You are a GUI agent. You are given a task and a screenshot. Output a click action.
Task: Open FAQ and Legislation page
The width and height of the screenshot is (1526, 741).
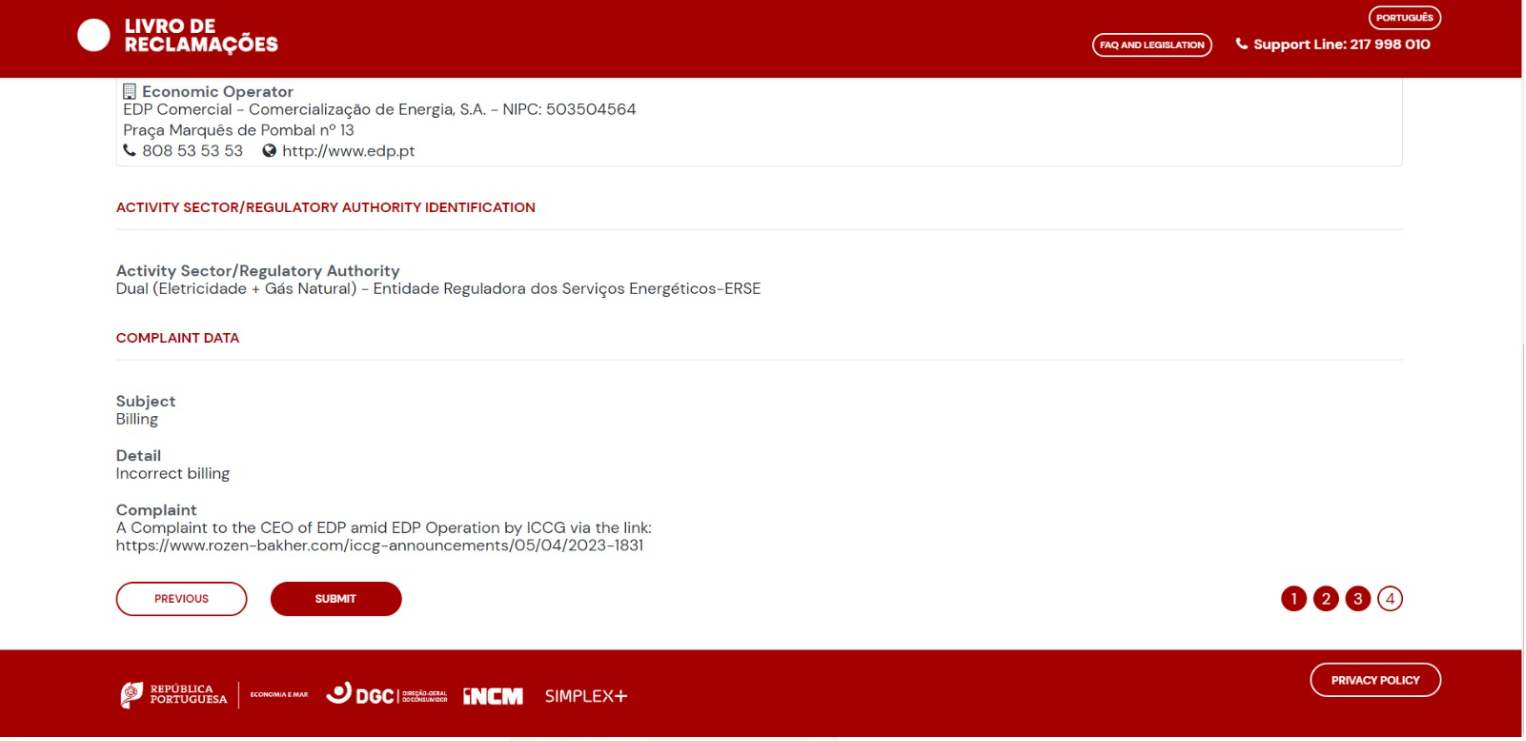tap(1152, 45)
